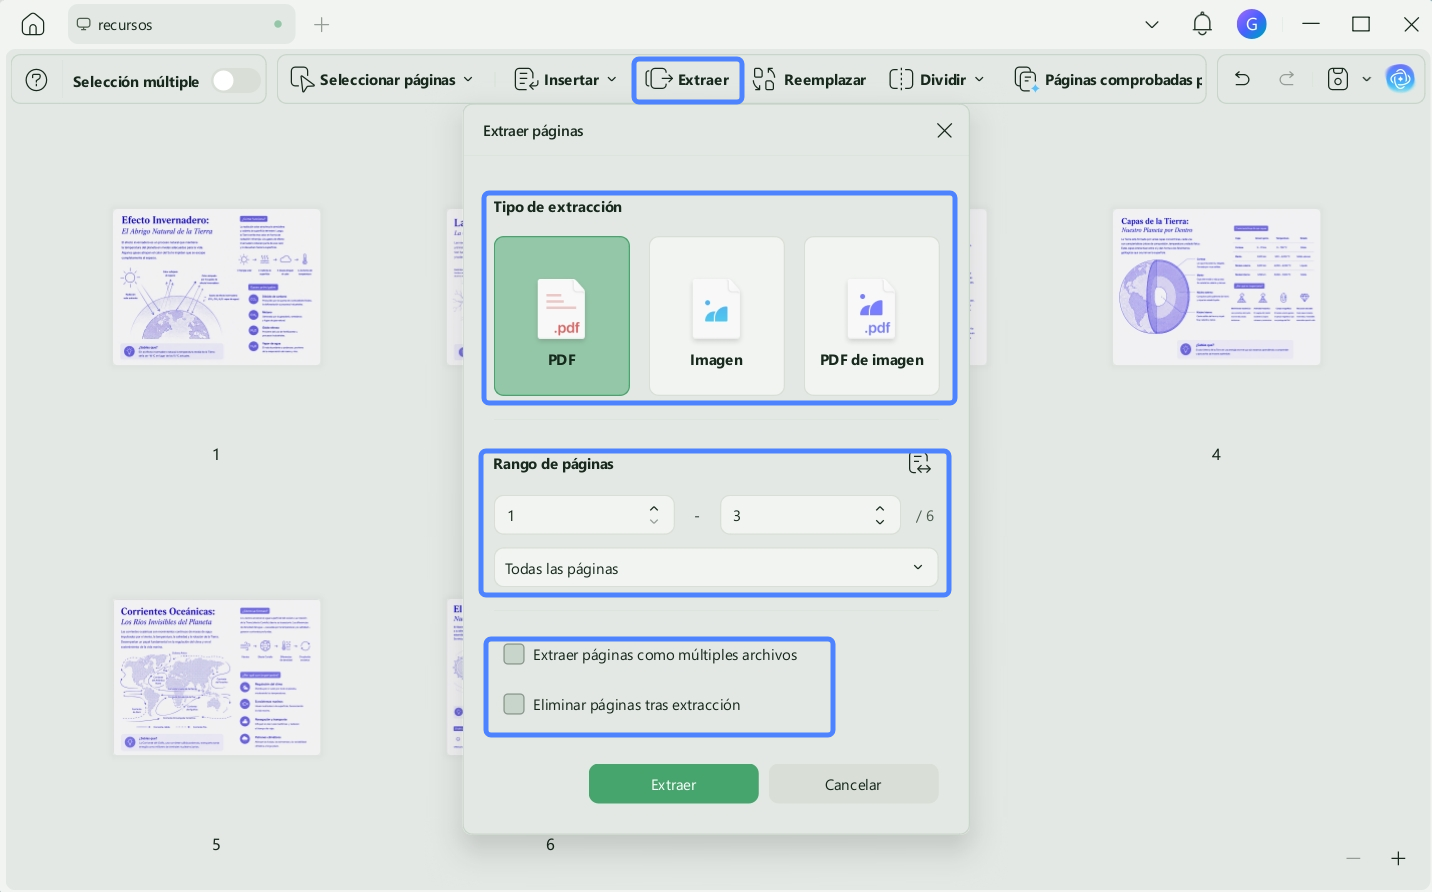Decrease the start page number
Image resolution: width=1432 pixels, height=892 pixels.
click(654, 522)
